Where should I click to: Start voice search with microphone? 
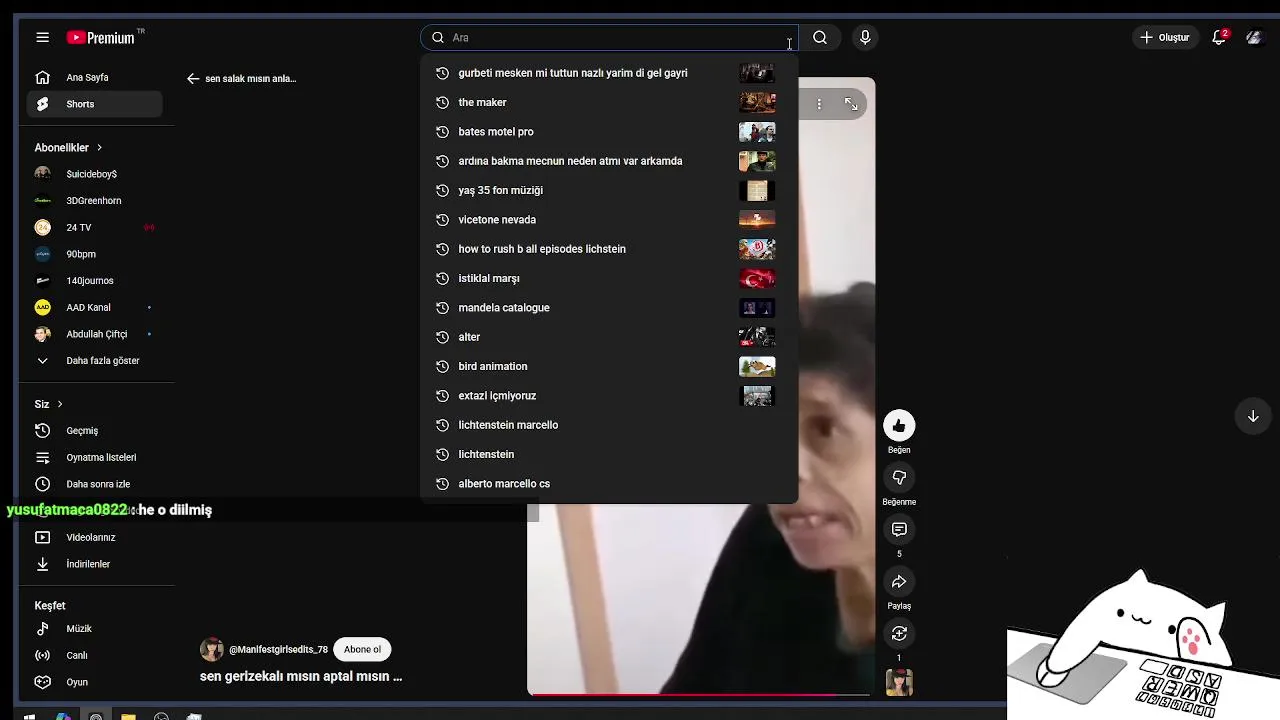coord(865,37)
